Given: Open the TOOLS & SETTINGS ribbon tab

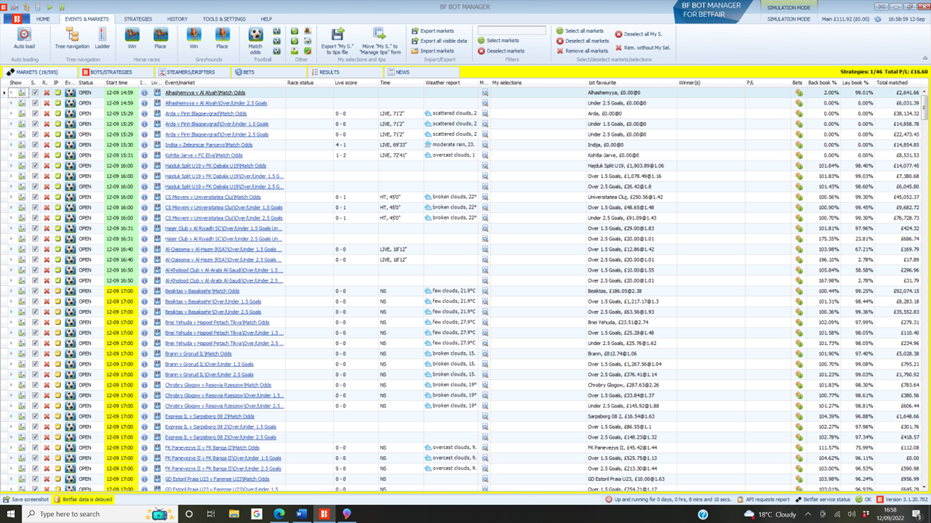Looking at the screenshot, I should [224, 19].
